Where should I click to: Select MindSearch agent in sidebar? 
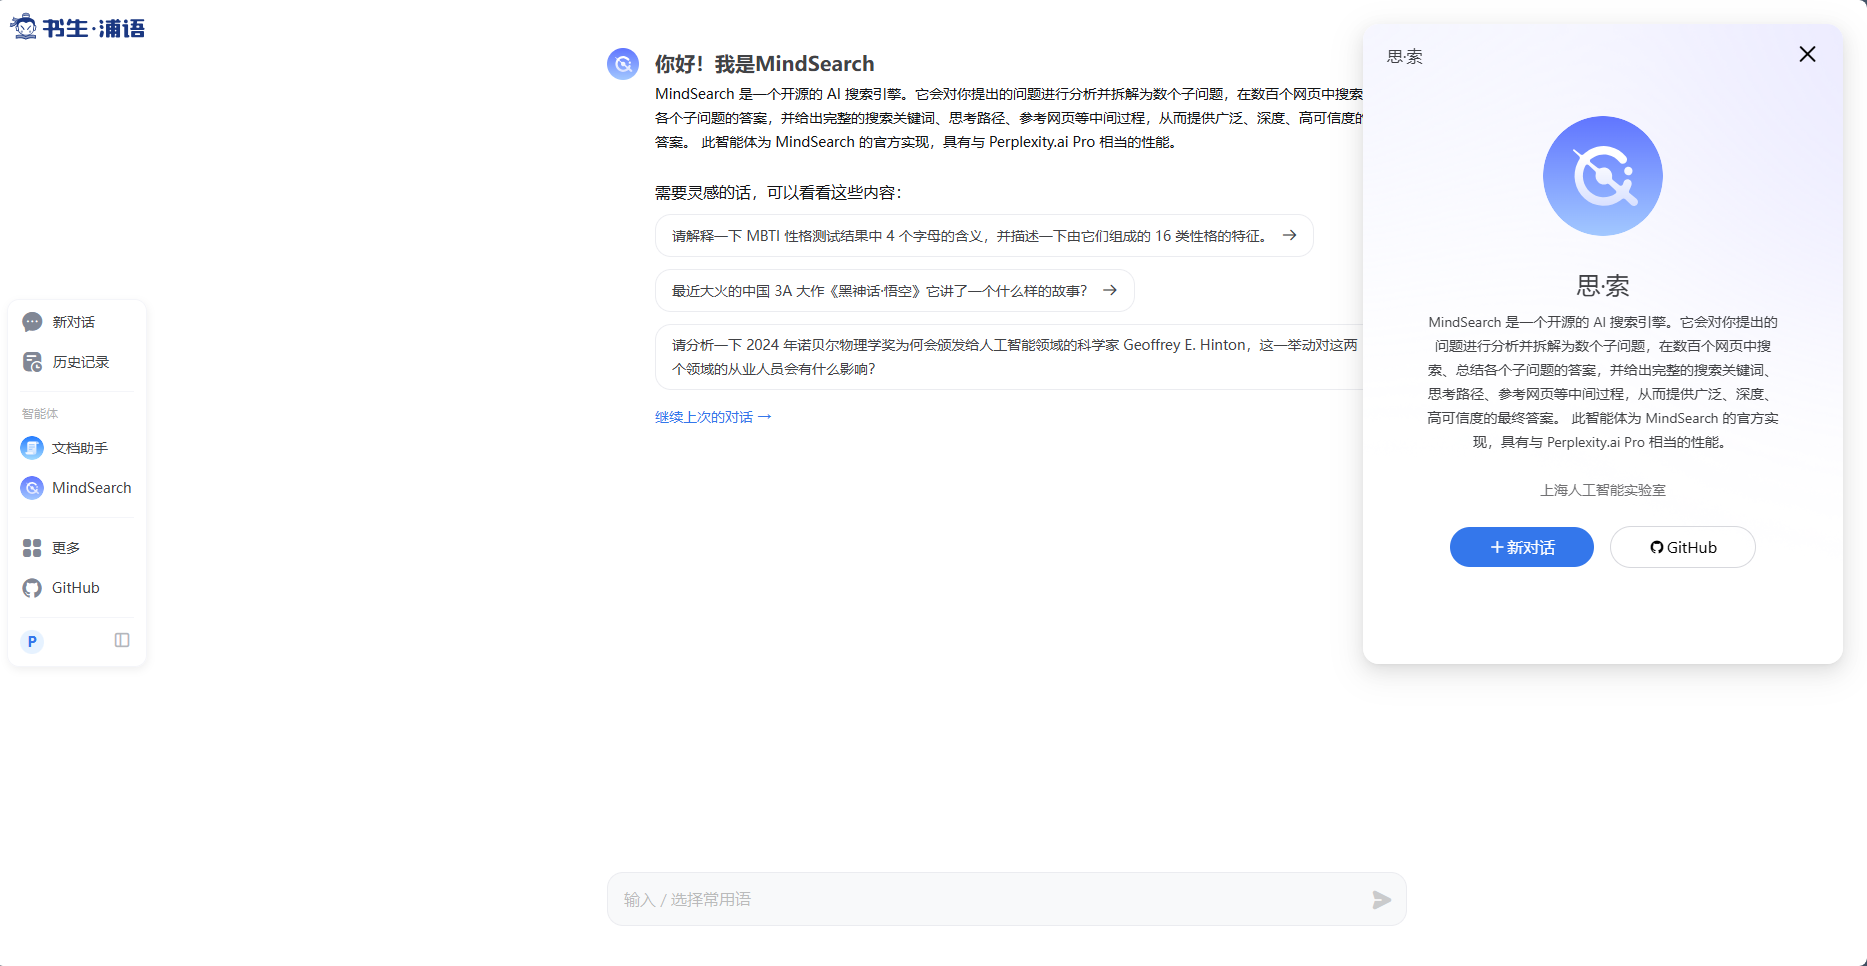(76, 488)
